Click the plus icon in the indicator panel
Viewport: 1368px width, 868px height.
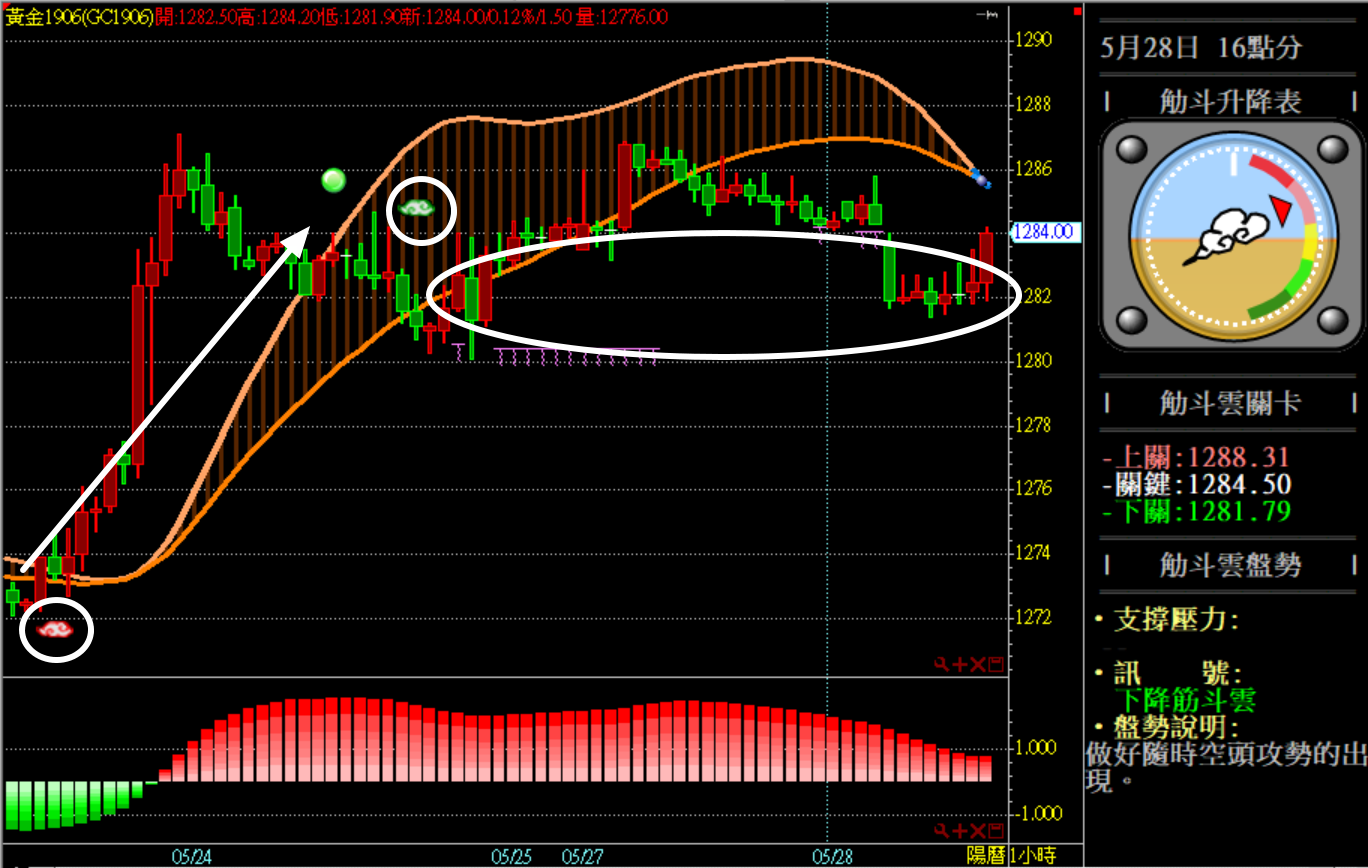click(959, 832)
